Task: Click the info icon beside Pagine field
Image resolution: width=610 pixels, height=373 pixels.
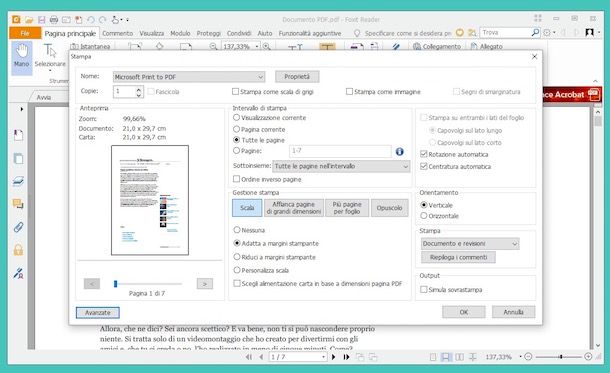Action: coord(400,151)
